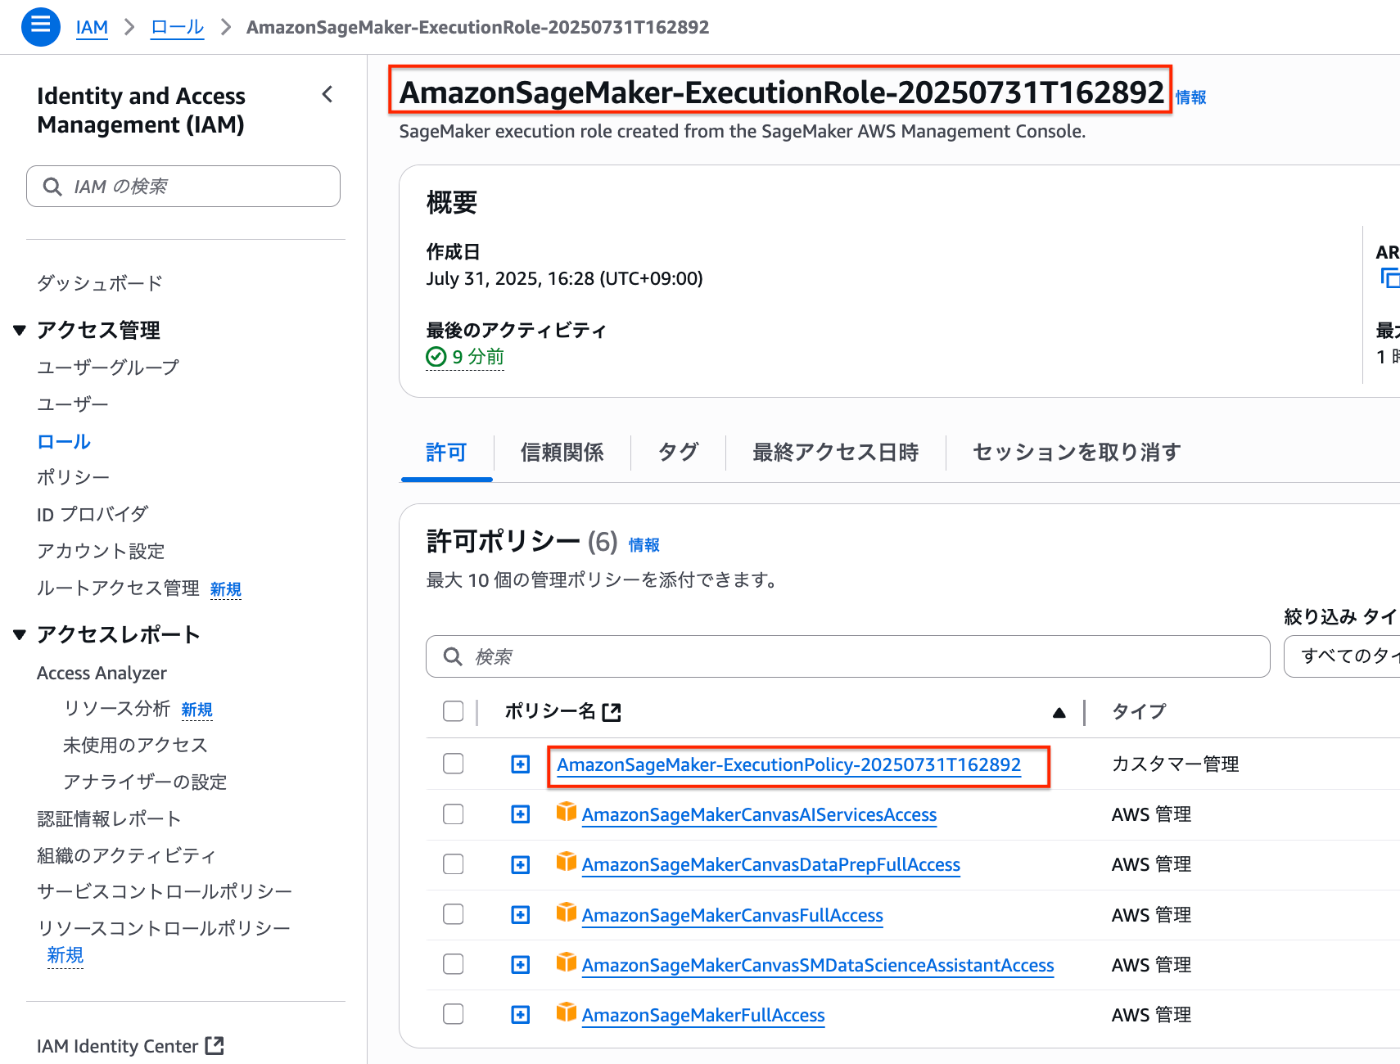Check the AmazonSageMakerCanvasDataPrepFullAccess row checkbox

pyautogui.click(x=453, y=864)
